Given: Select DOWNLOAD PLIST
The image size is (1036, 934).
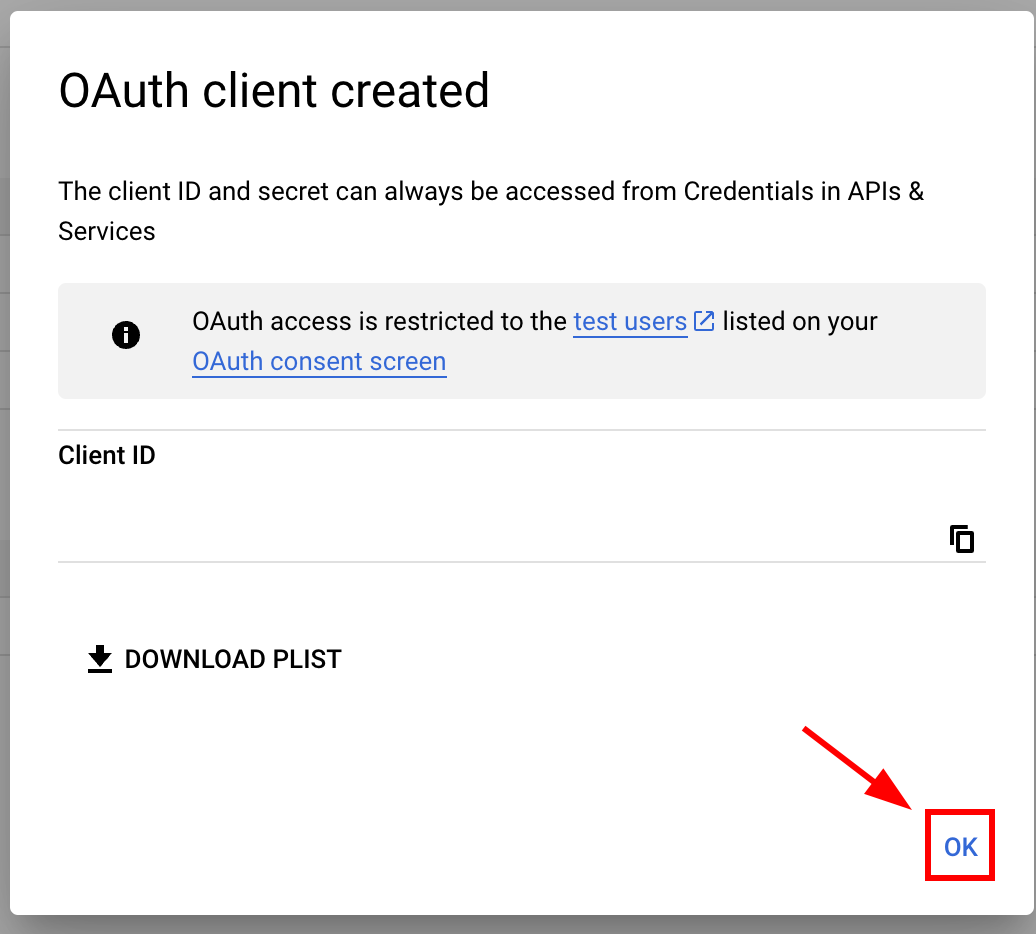Looking at the screenshot, I should pos(215,659).
